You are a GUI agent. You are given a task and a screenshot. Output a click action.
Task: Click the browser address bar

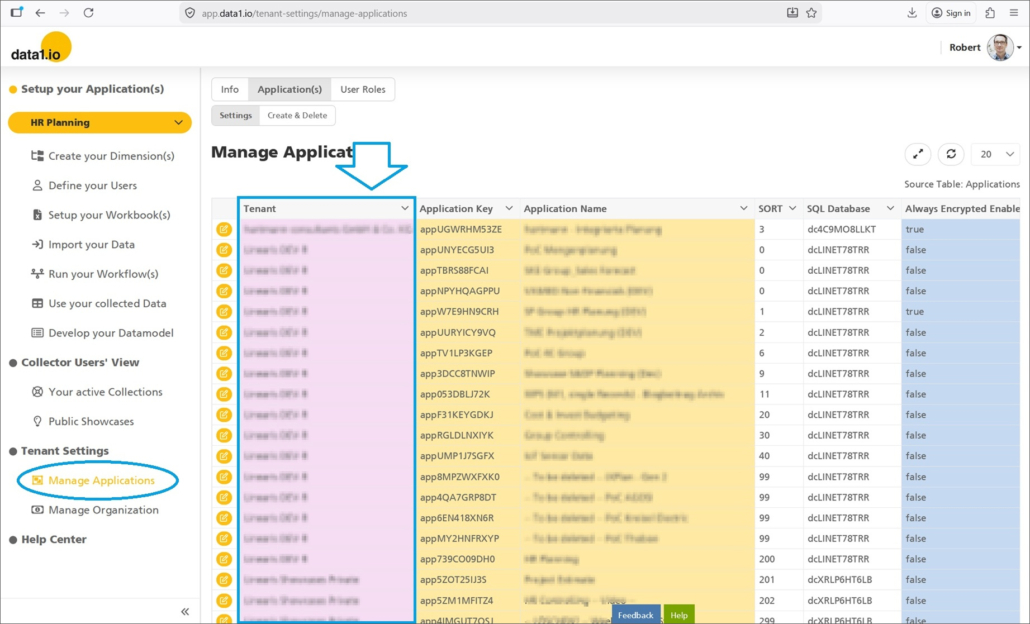(x=480, y=13)
